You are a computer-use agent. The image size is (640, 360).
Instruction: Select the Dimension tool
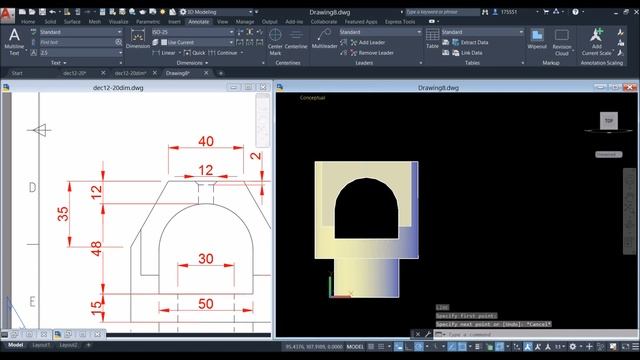[x=138, y=39]
